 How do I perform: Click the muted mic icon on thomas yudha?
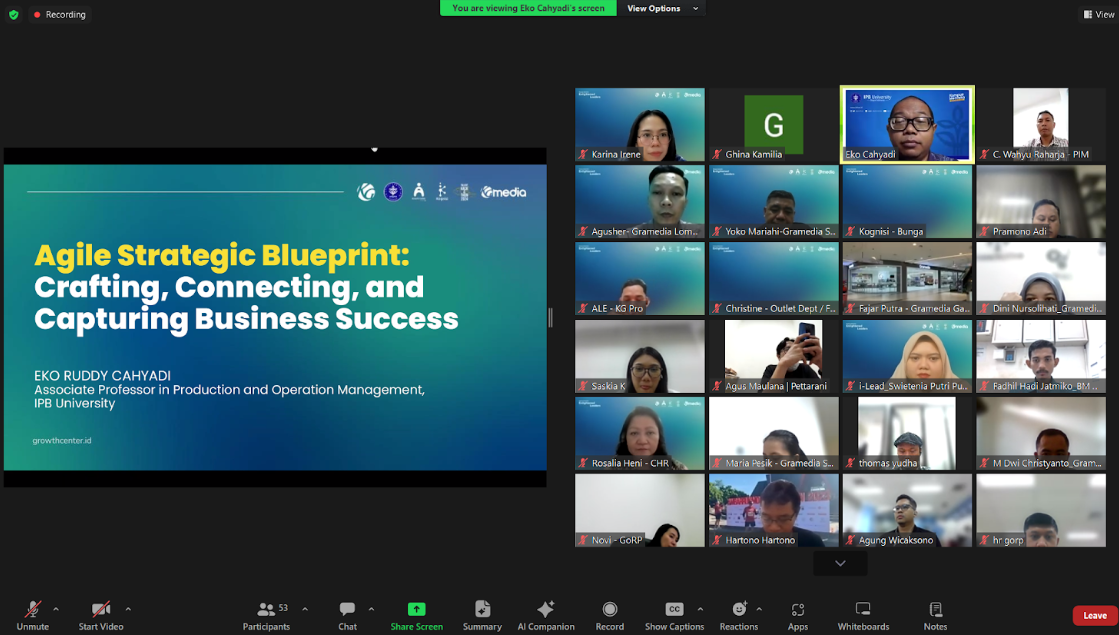851,463
